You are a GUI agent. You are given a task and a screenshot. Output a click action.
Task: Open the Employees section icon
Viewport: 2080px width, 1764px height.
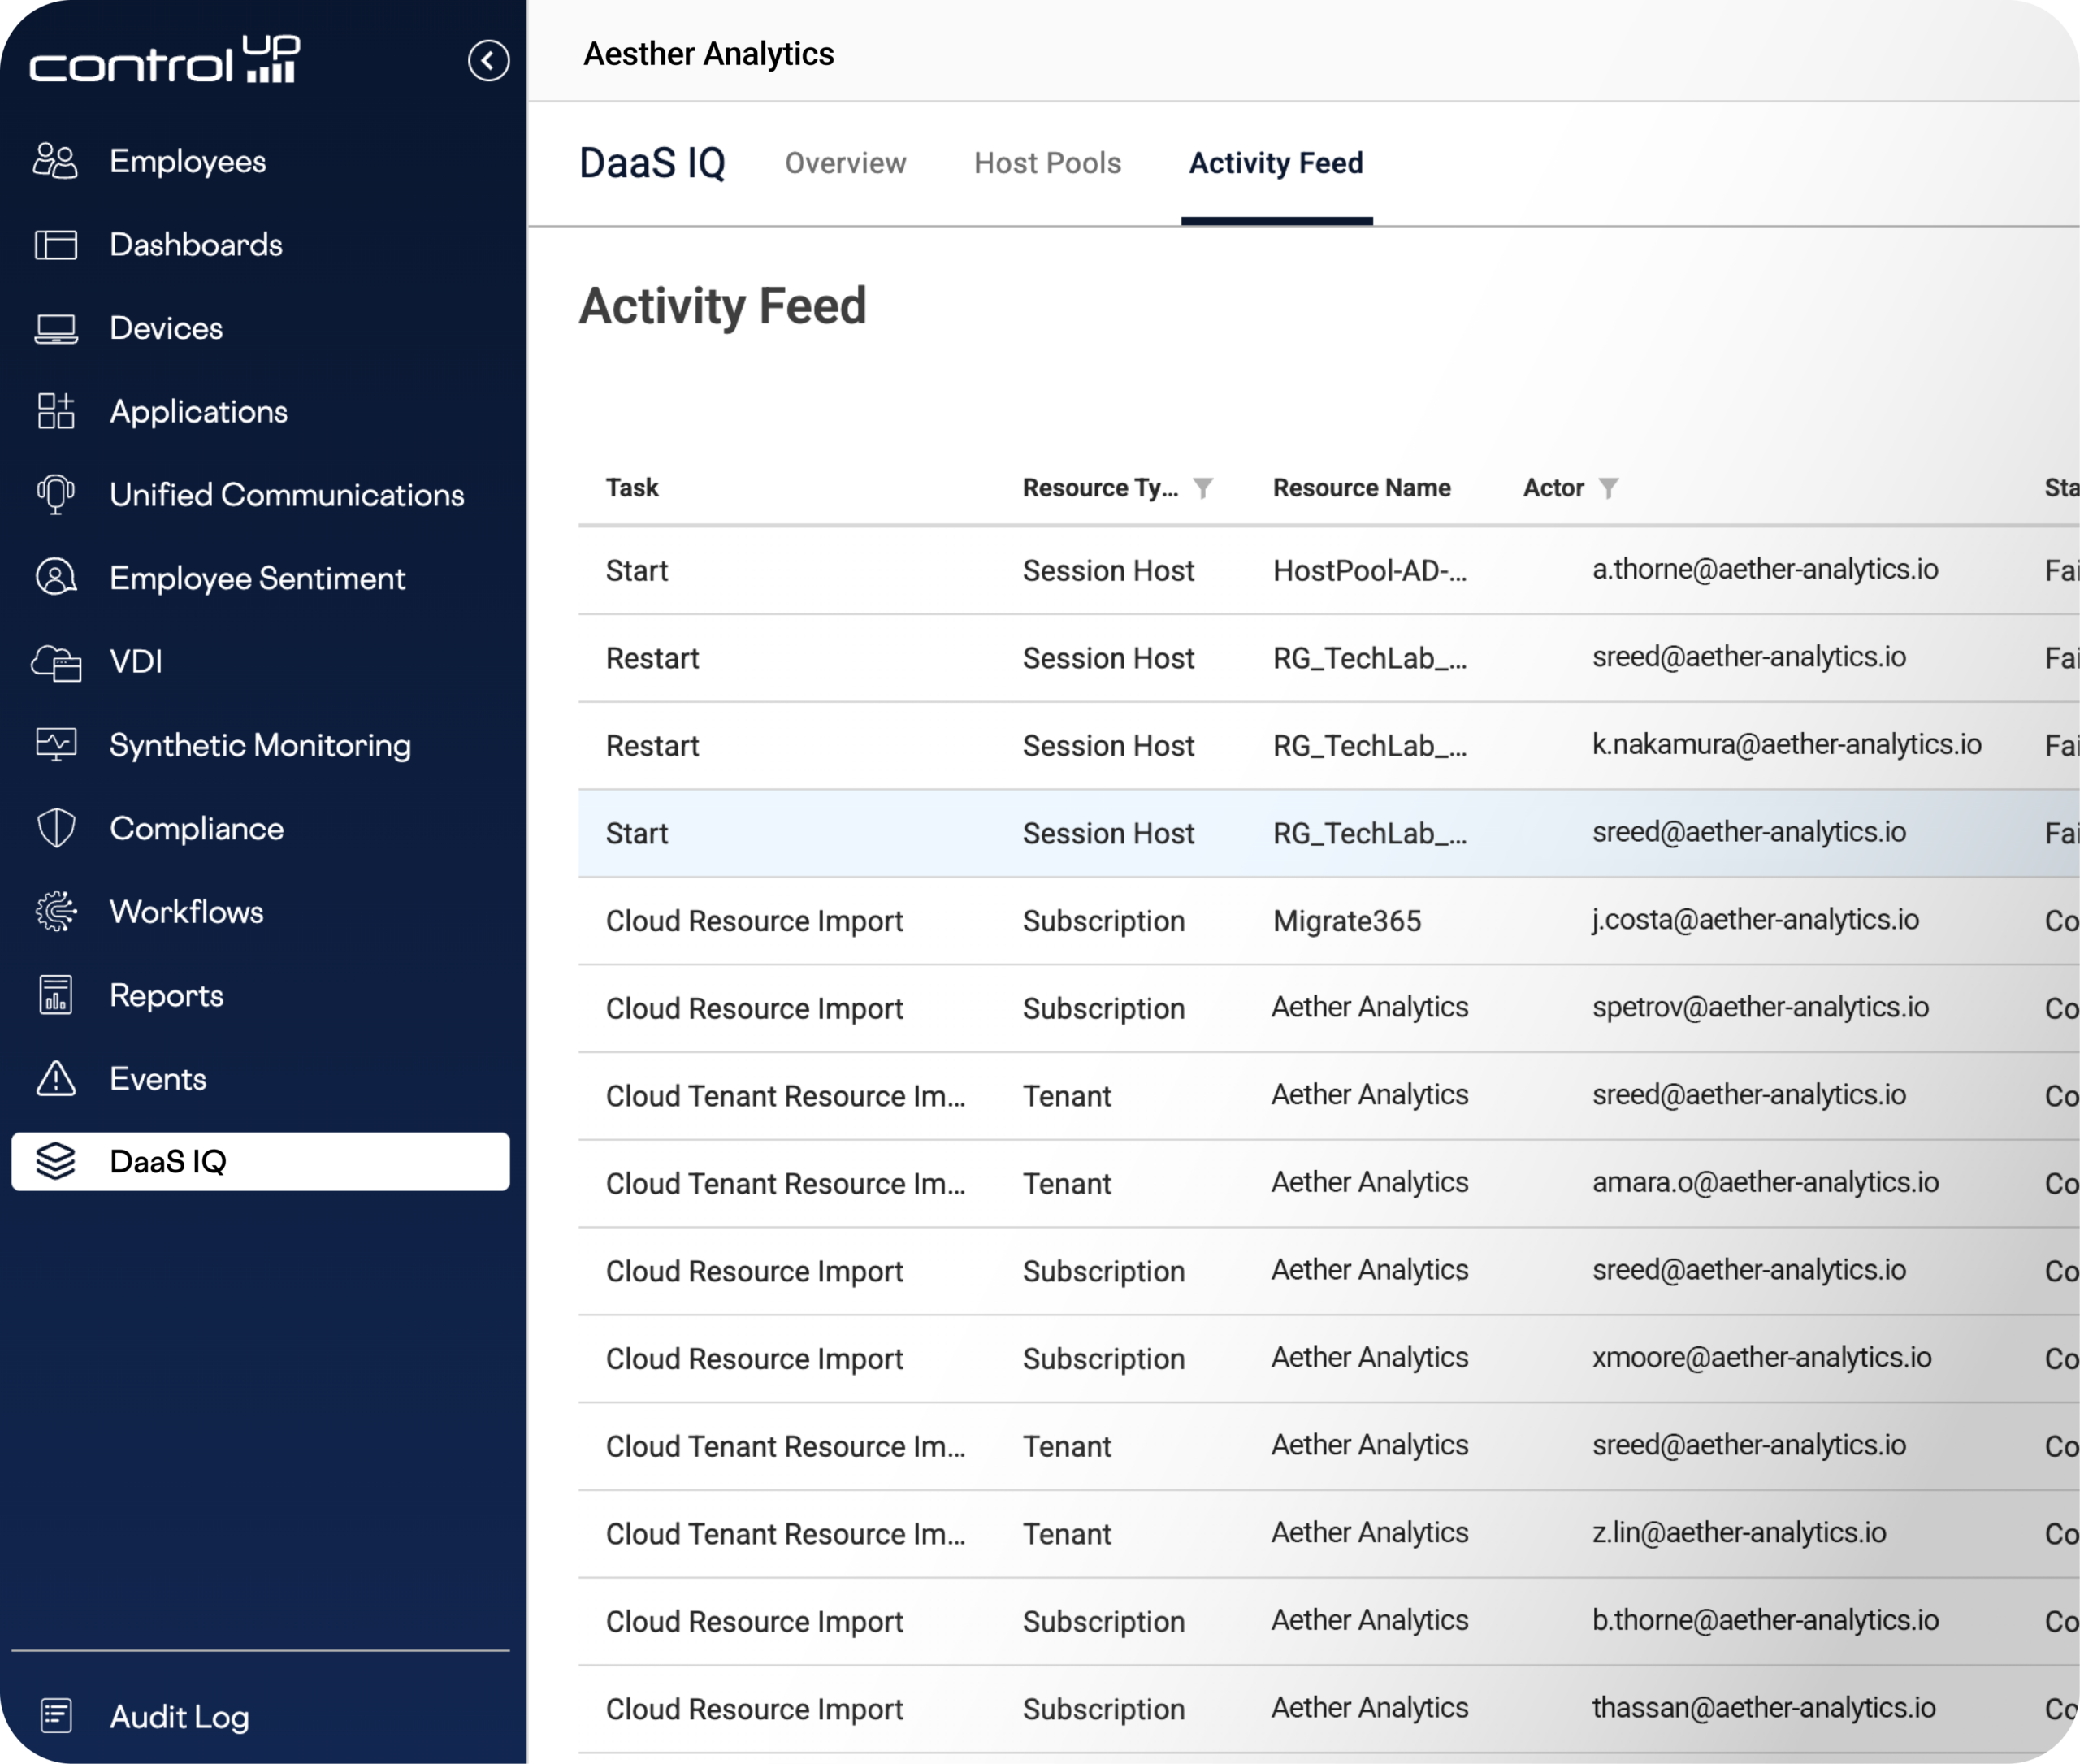coord(55,161)
